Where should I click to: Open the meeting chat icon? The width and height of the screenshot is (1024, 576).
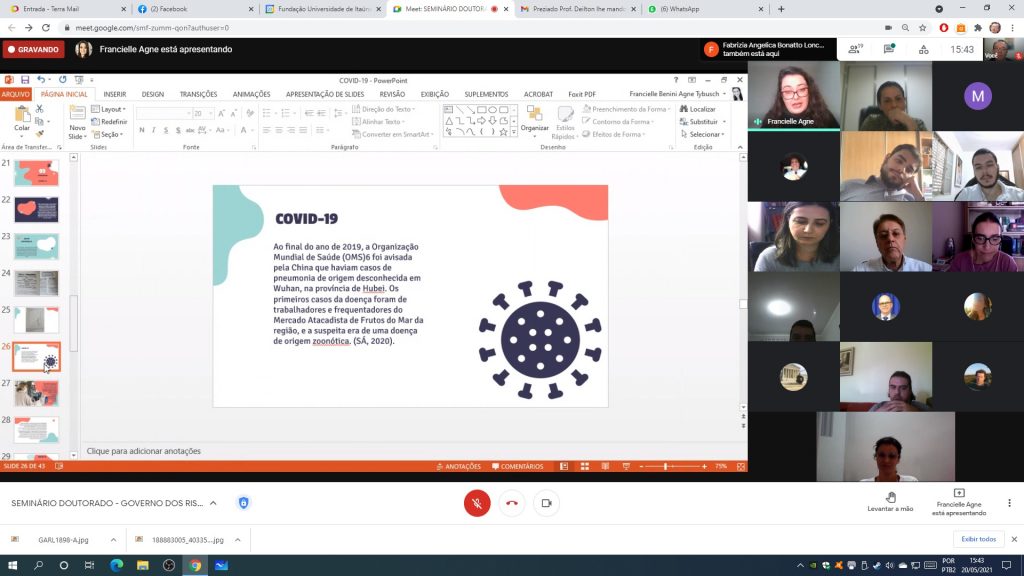pos(888,49)
